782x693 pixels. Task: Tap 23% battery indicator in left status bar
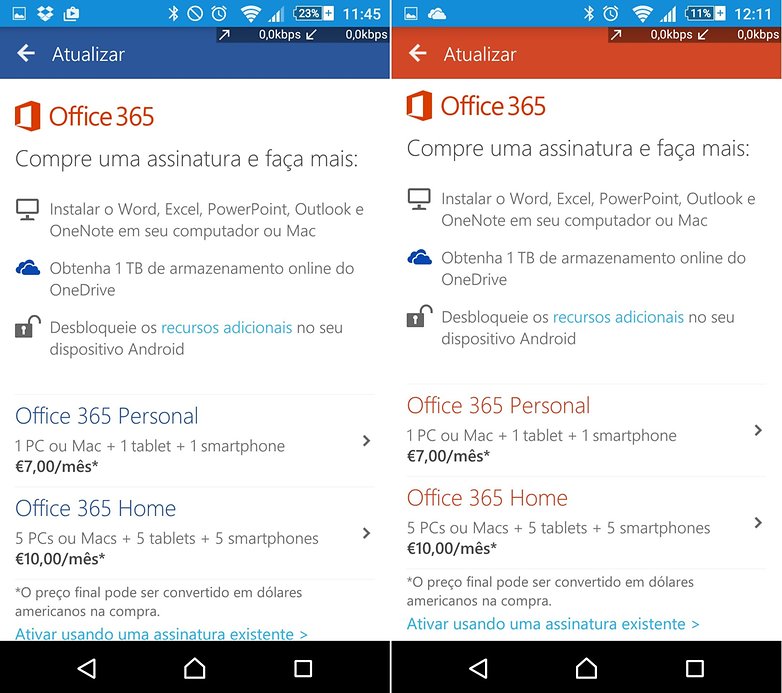[x=314, y=13]
